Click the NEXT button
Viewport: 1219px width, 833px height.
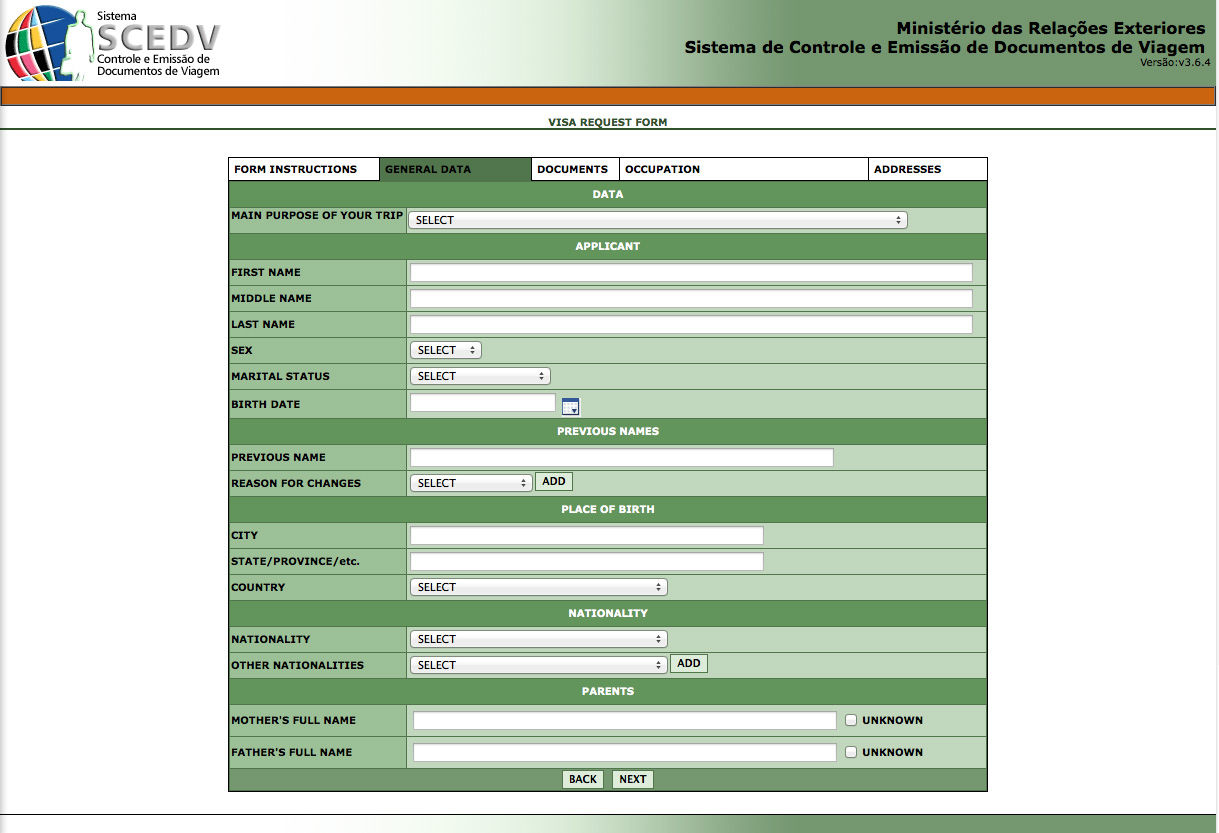click(633, 779)
